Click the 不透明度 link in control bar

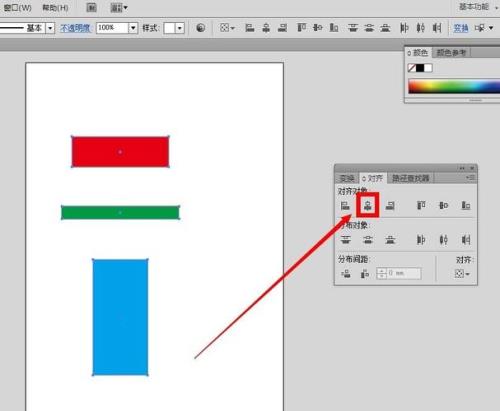pos(75,28)
